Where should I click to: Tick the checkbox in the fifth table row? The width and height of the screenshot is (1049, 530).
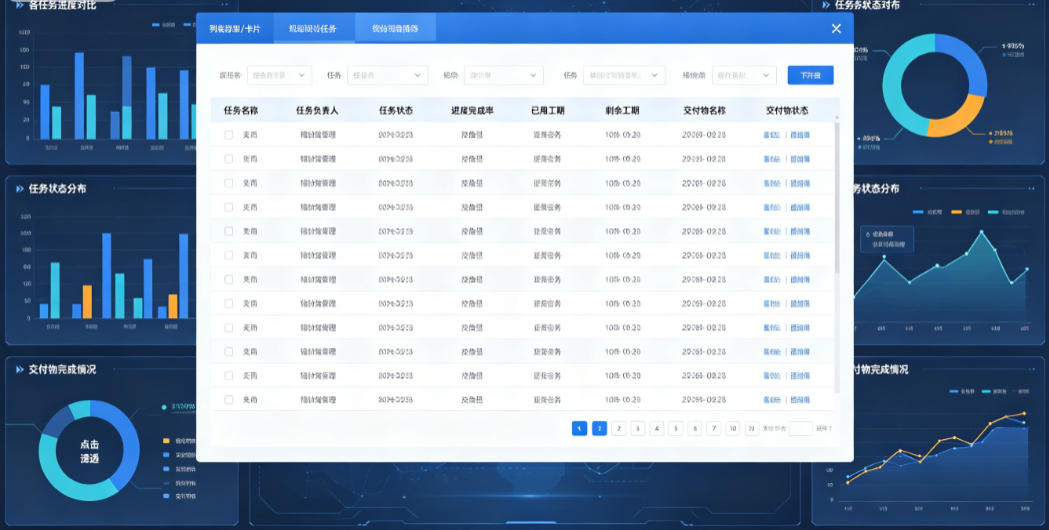click(x=229, y=231)
